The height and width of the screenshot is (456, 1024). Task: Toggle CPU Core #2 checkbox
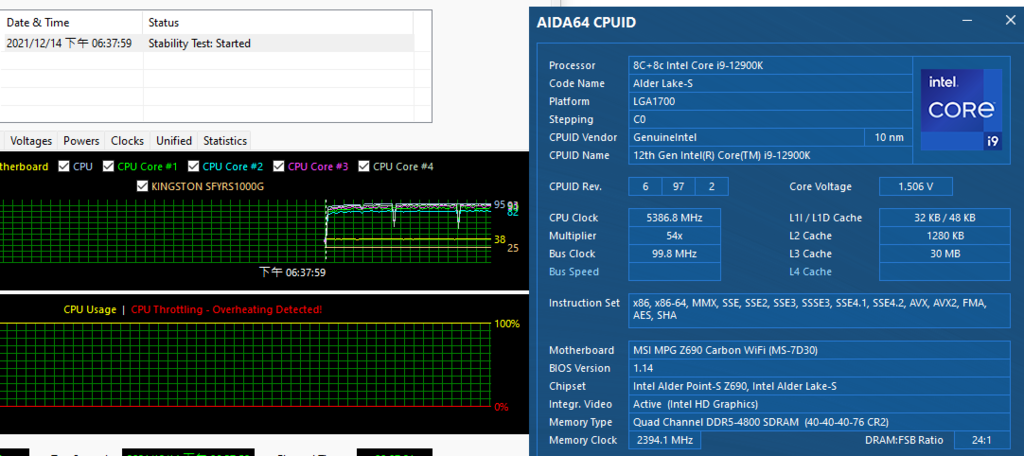(x=193, y=167)
